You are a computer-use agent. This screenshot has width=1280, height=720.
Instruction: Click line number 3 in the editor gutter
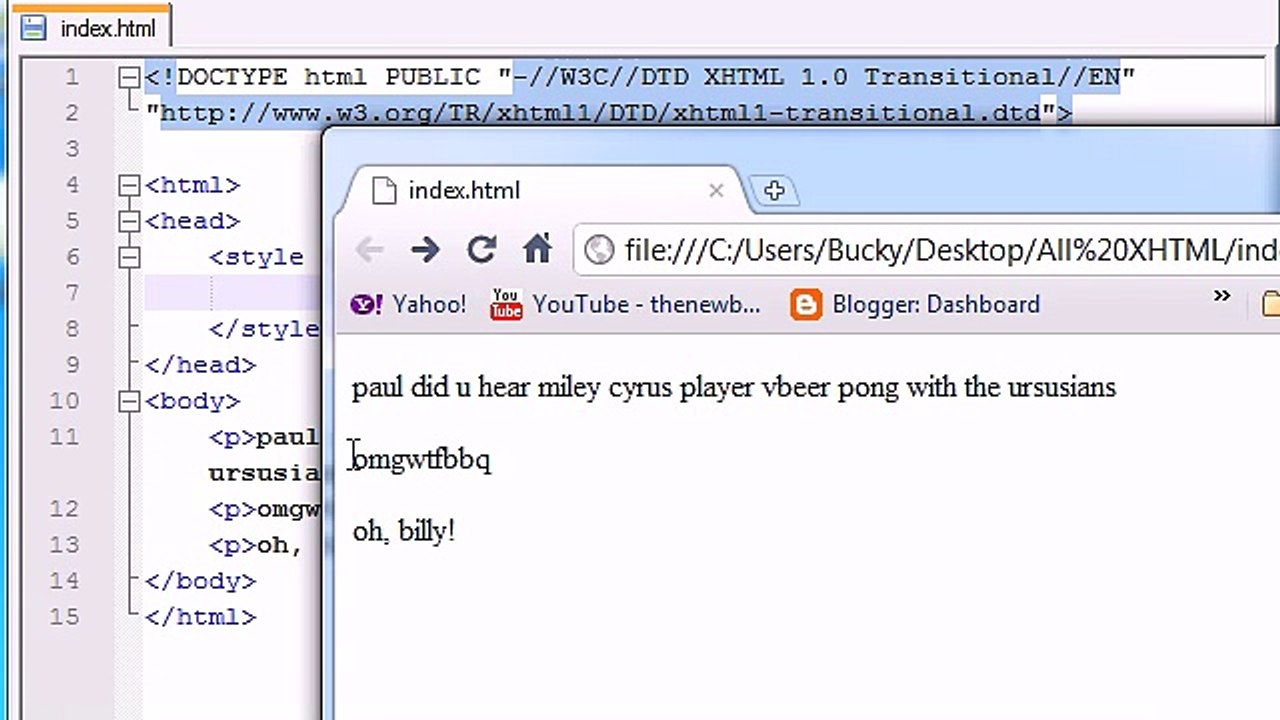click(72, 149)
